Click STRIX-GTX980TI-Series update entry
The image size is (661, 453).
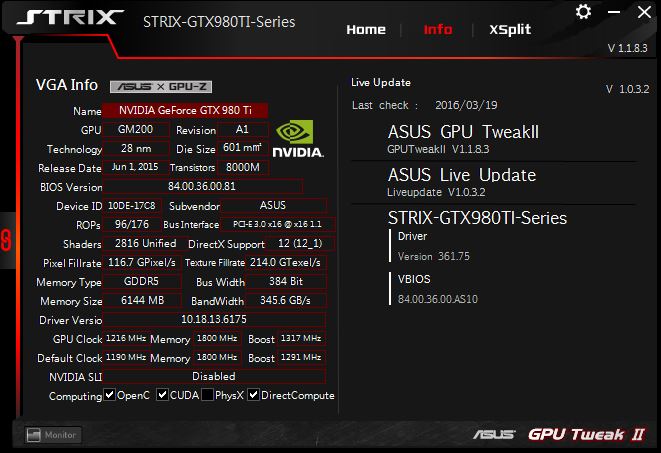(477, 218)
